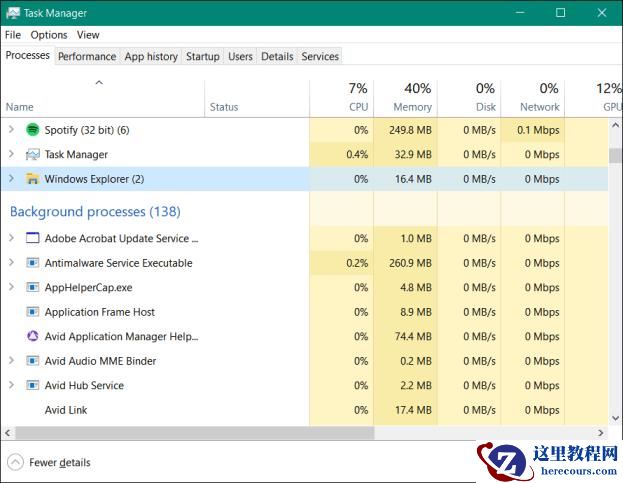Screen dimensions: 623x483
Task: Click Fewer details link
Action: pyautogui.click(x=60, y=462)
